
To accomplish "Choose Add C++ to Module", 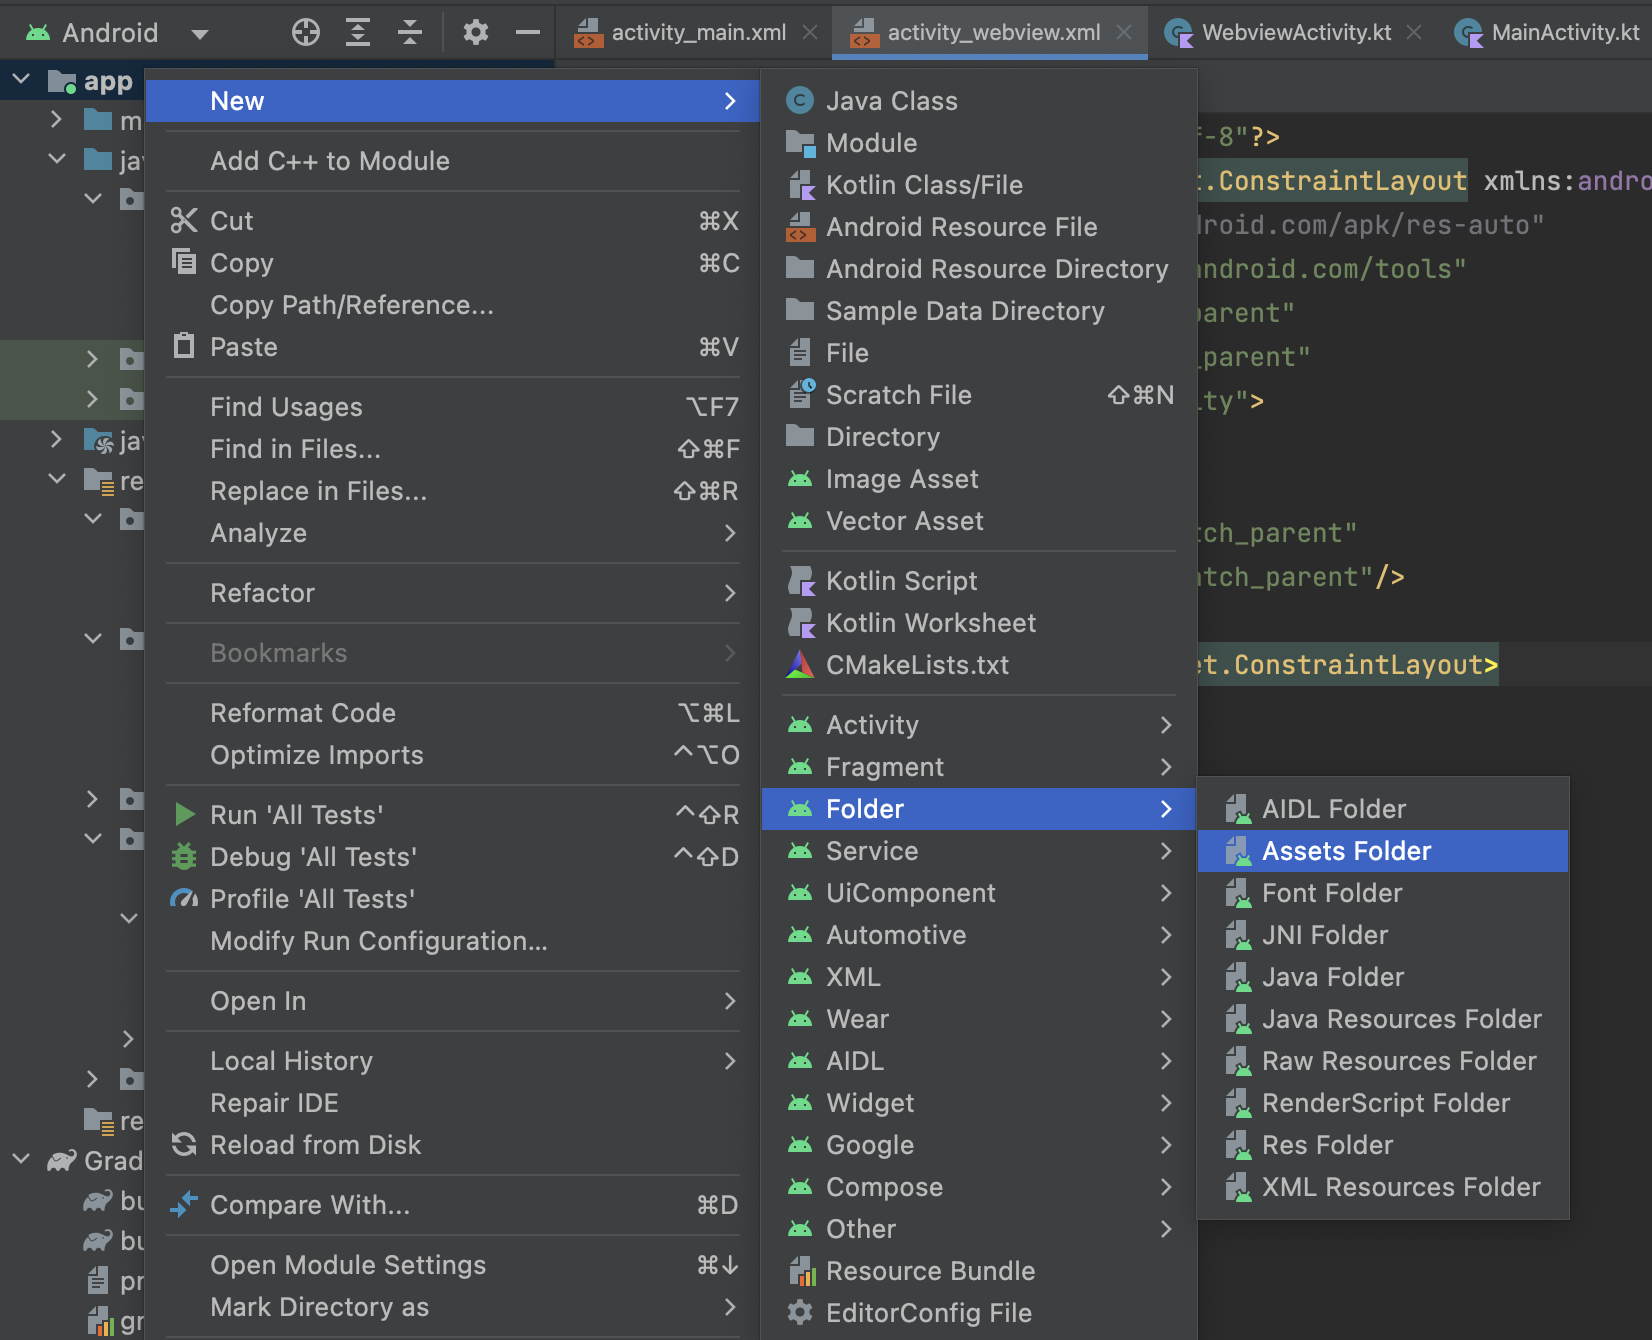I will [x=453, y=161].
